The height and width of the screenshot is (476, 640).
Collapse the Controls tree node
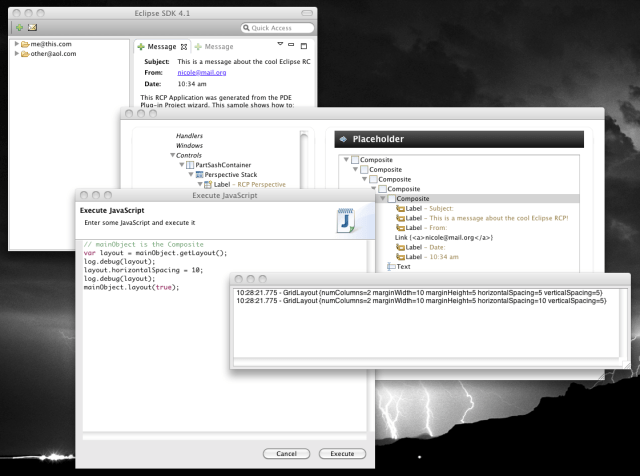pos(172,155)
